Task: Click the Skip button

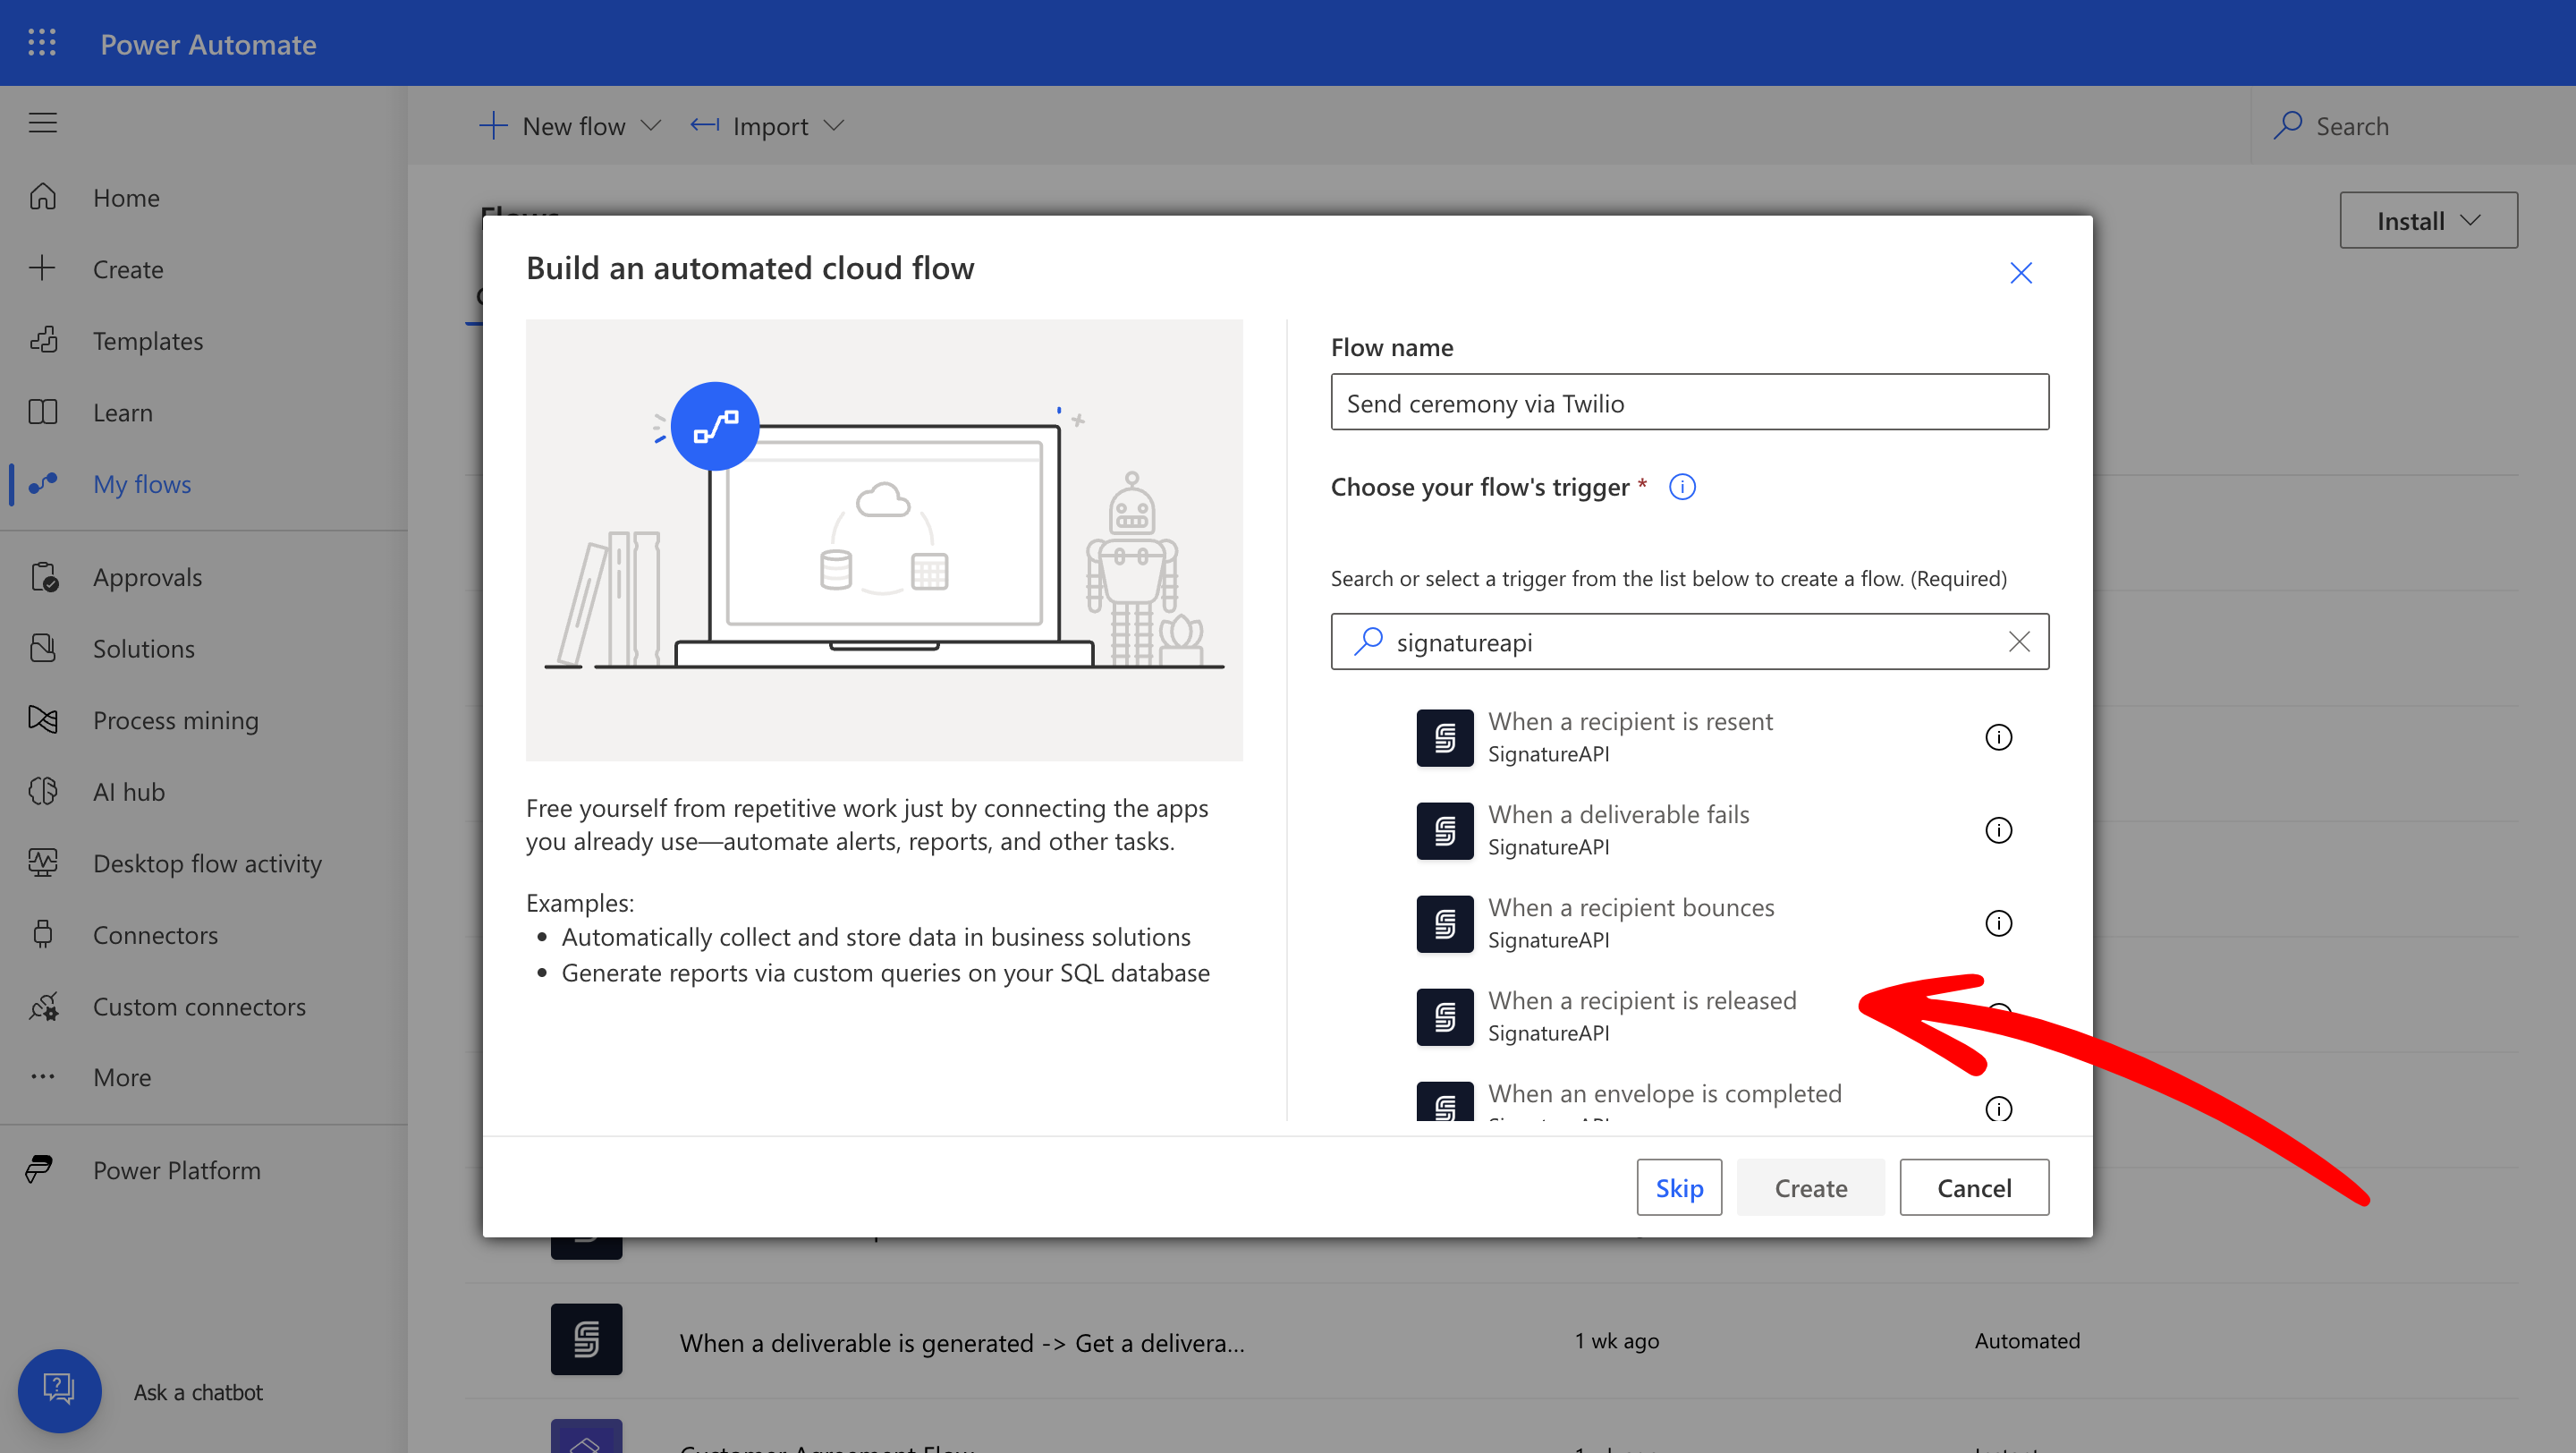Action: pos(1678,1187)
